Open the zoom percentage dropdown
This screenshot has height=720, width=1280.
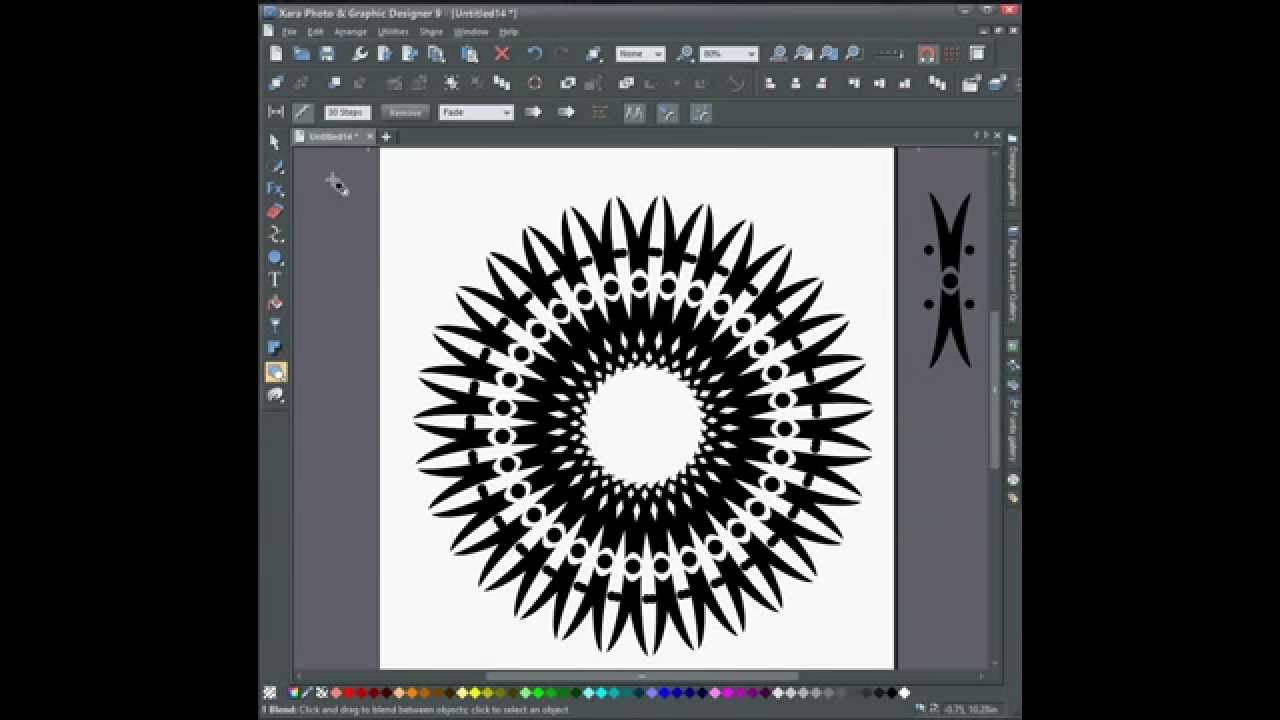tap(752, 54)
